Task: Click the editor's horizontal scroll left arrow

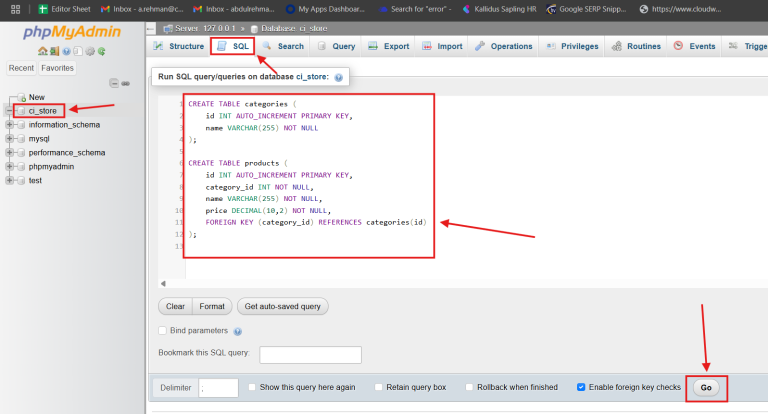Action: click(163, 283)
